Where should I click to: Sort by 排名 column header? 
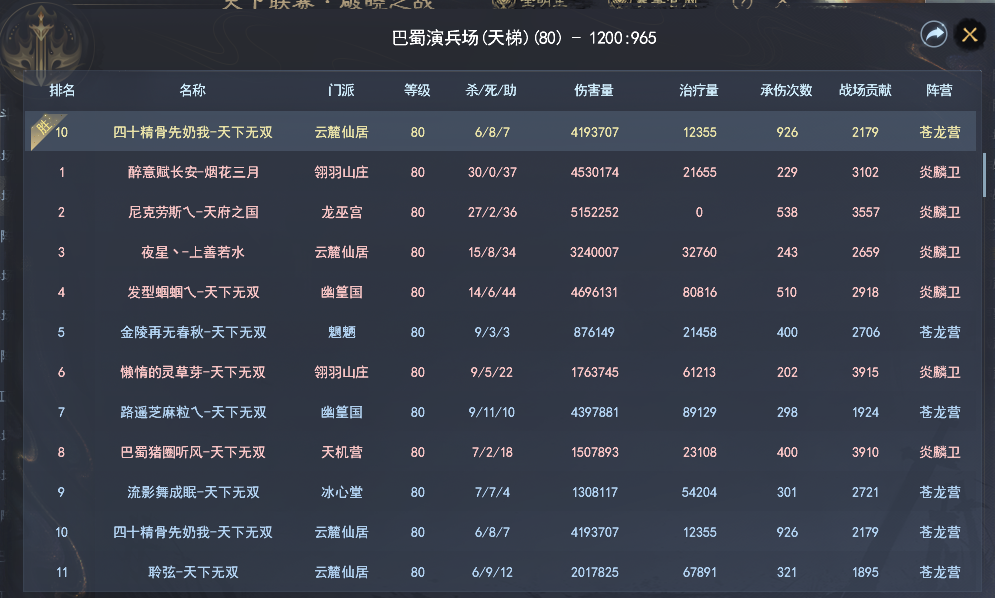[x=62, y=90]
